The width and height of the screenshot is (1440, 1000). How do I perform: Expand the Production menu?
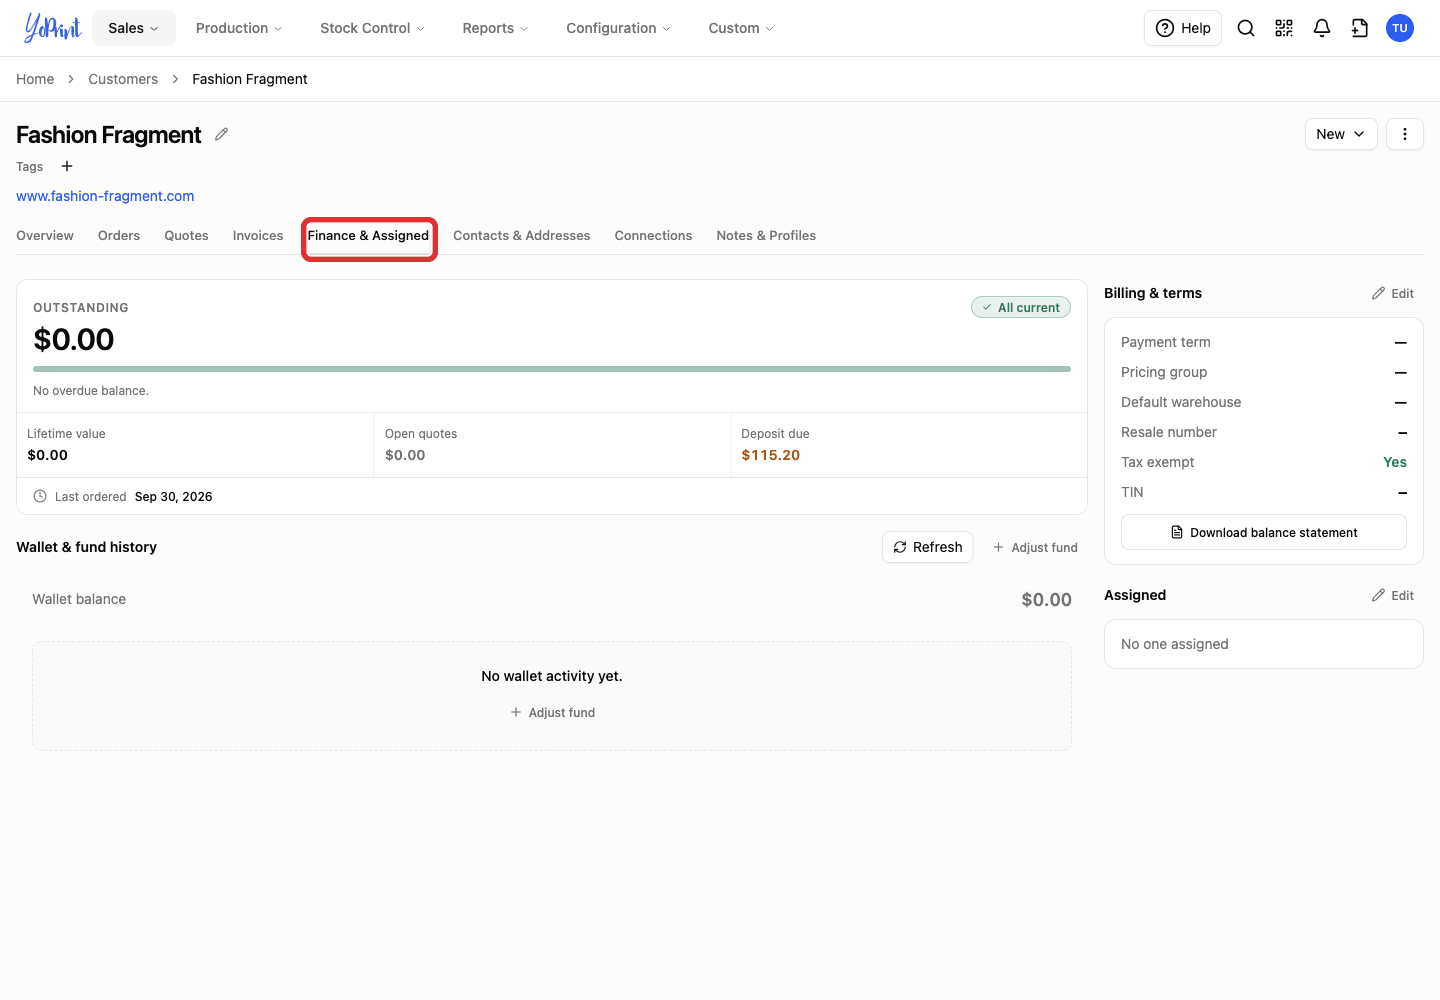click(x=239, y=28)
